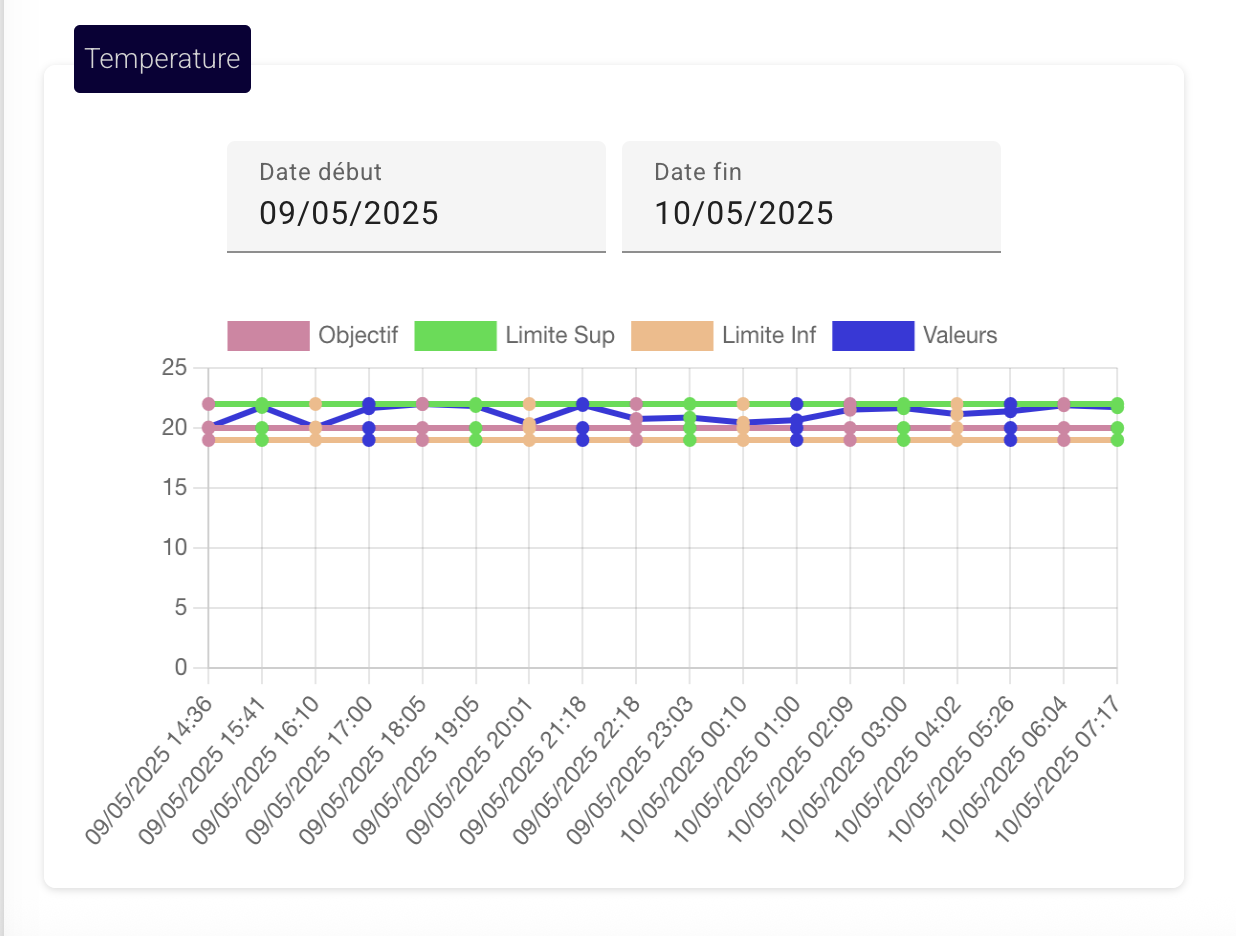Click the green Limite Sup legend swatch
The image size is (1236, 936).
pyautogui.click(x=455, y=336)
